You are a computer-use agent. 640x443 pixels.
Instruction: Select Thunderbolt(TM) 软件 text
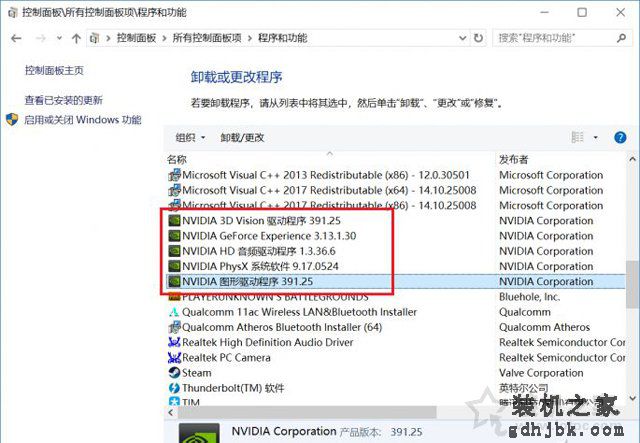tap(233, 388)
